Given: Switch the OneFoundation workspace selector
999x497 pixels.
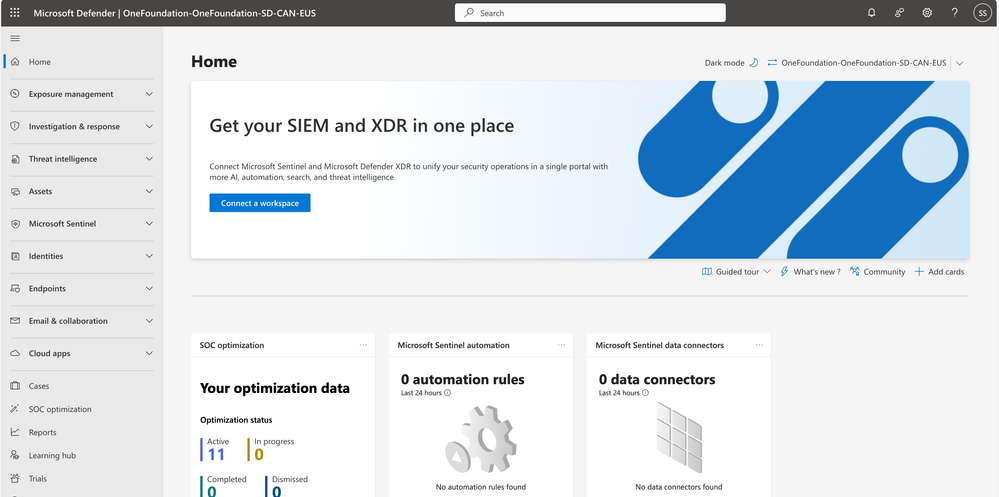Looking at the screenshot, I should pos(865,63).
